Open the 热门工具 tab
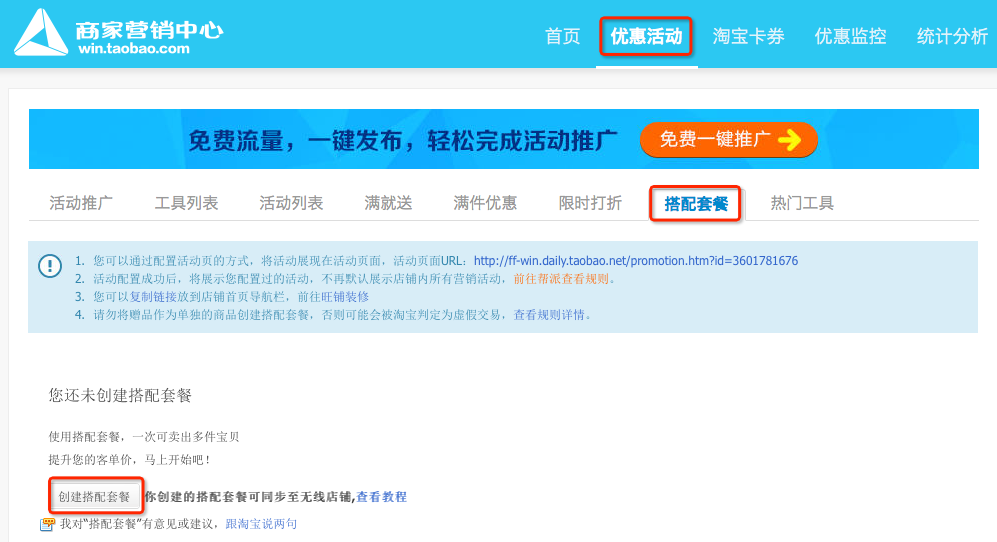This screenshot has width=997, height=542. tap(802, 203)
